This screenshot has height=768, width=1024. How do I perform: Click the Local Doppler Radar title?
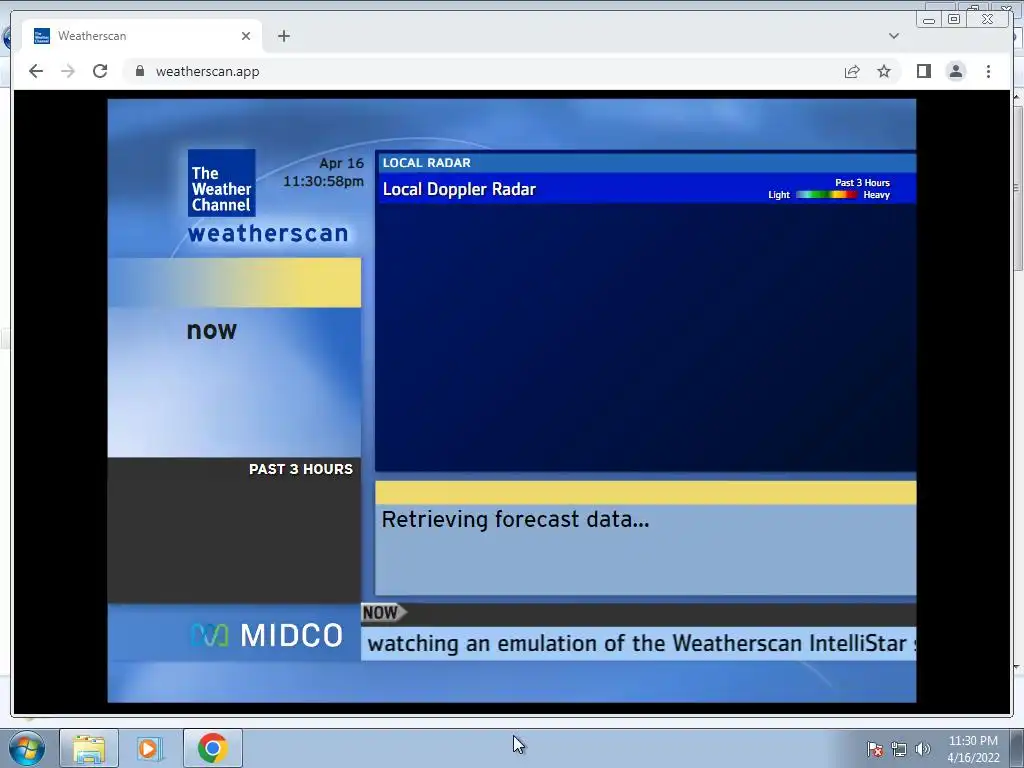[459, 189]
